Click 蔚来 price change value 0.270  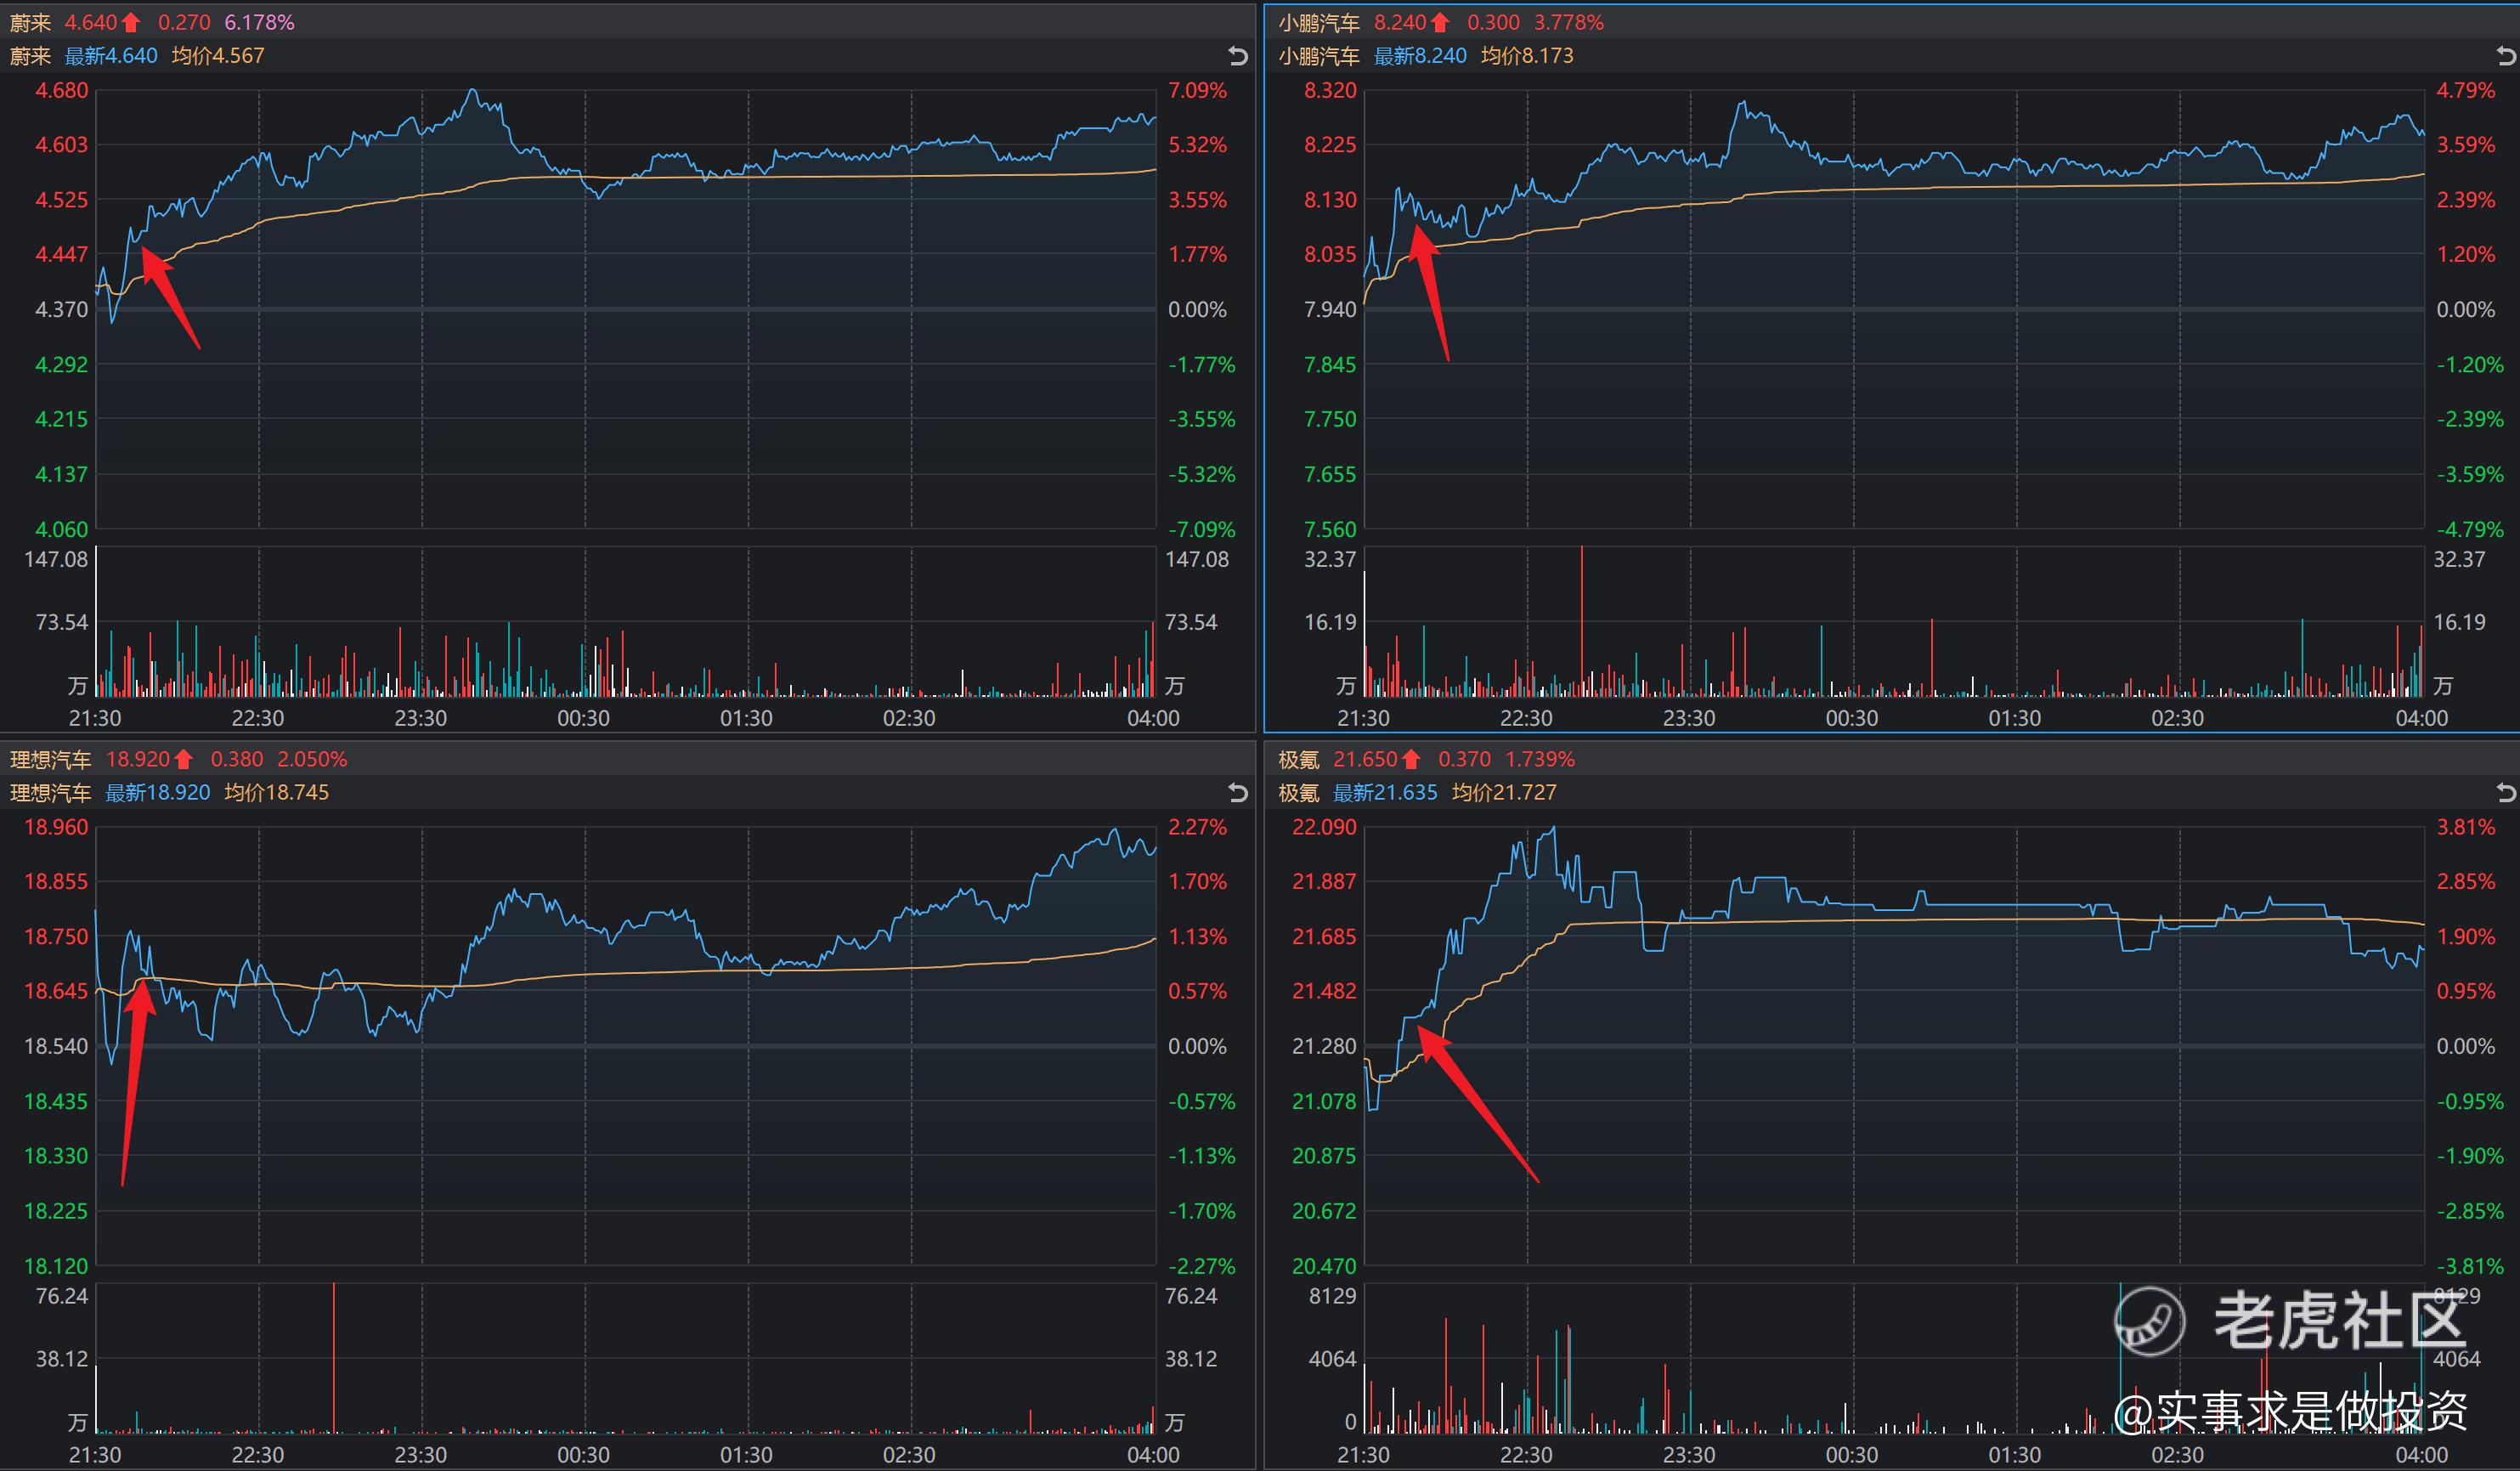tap(184, 22)
